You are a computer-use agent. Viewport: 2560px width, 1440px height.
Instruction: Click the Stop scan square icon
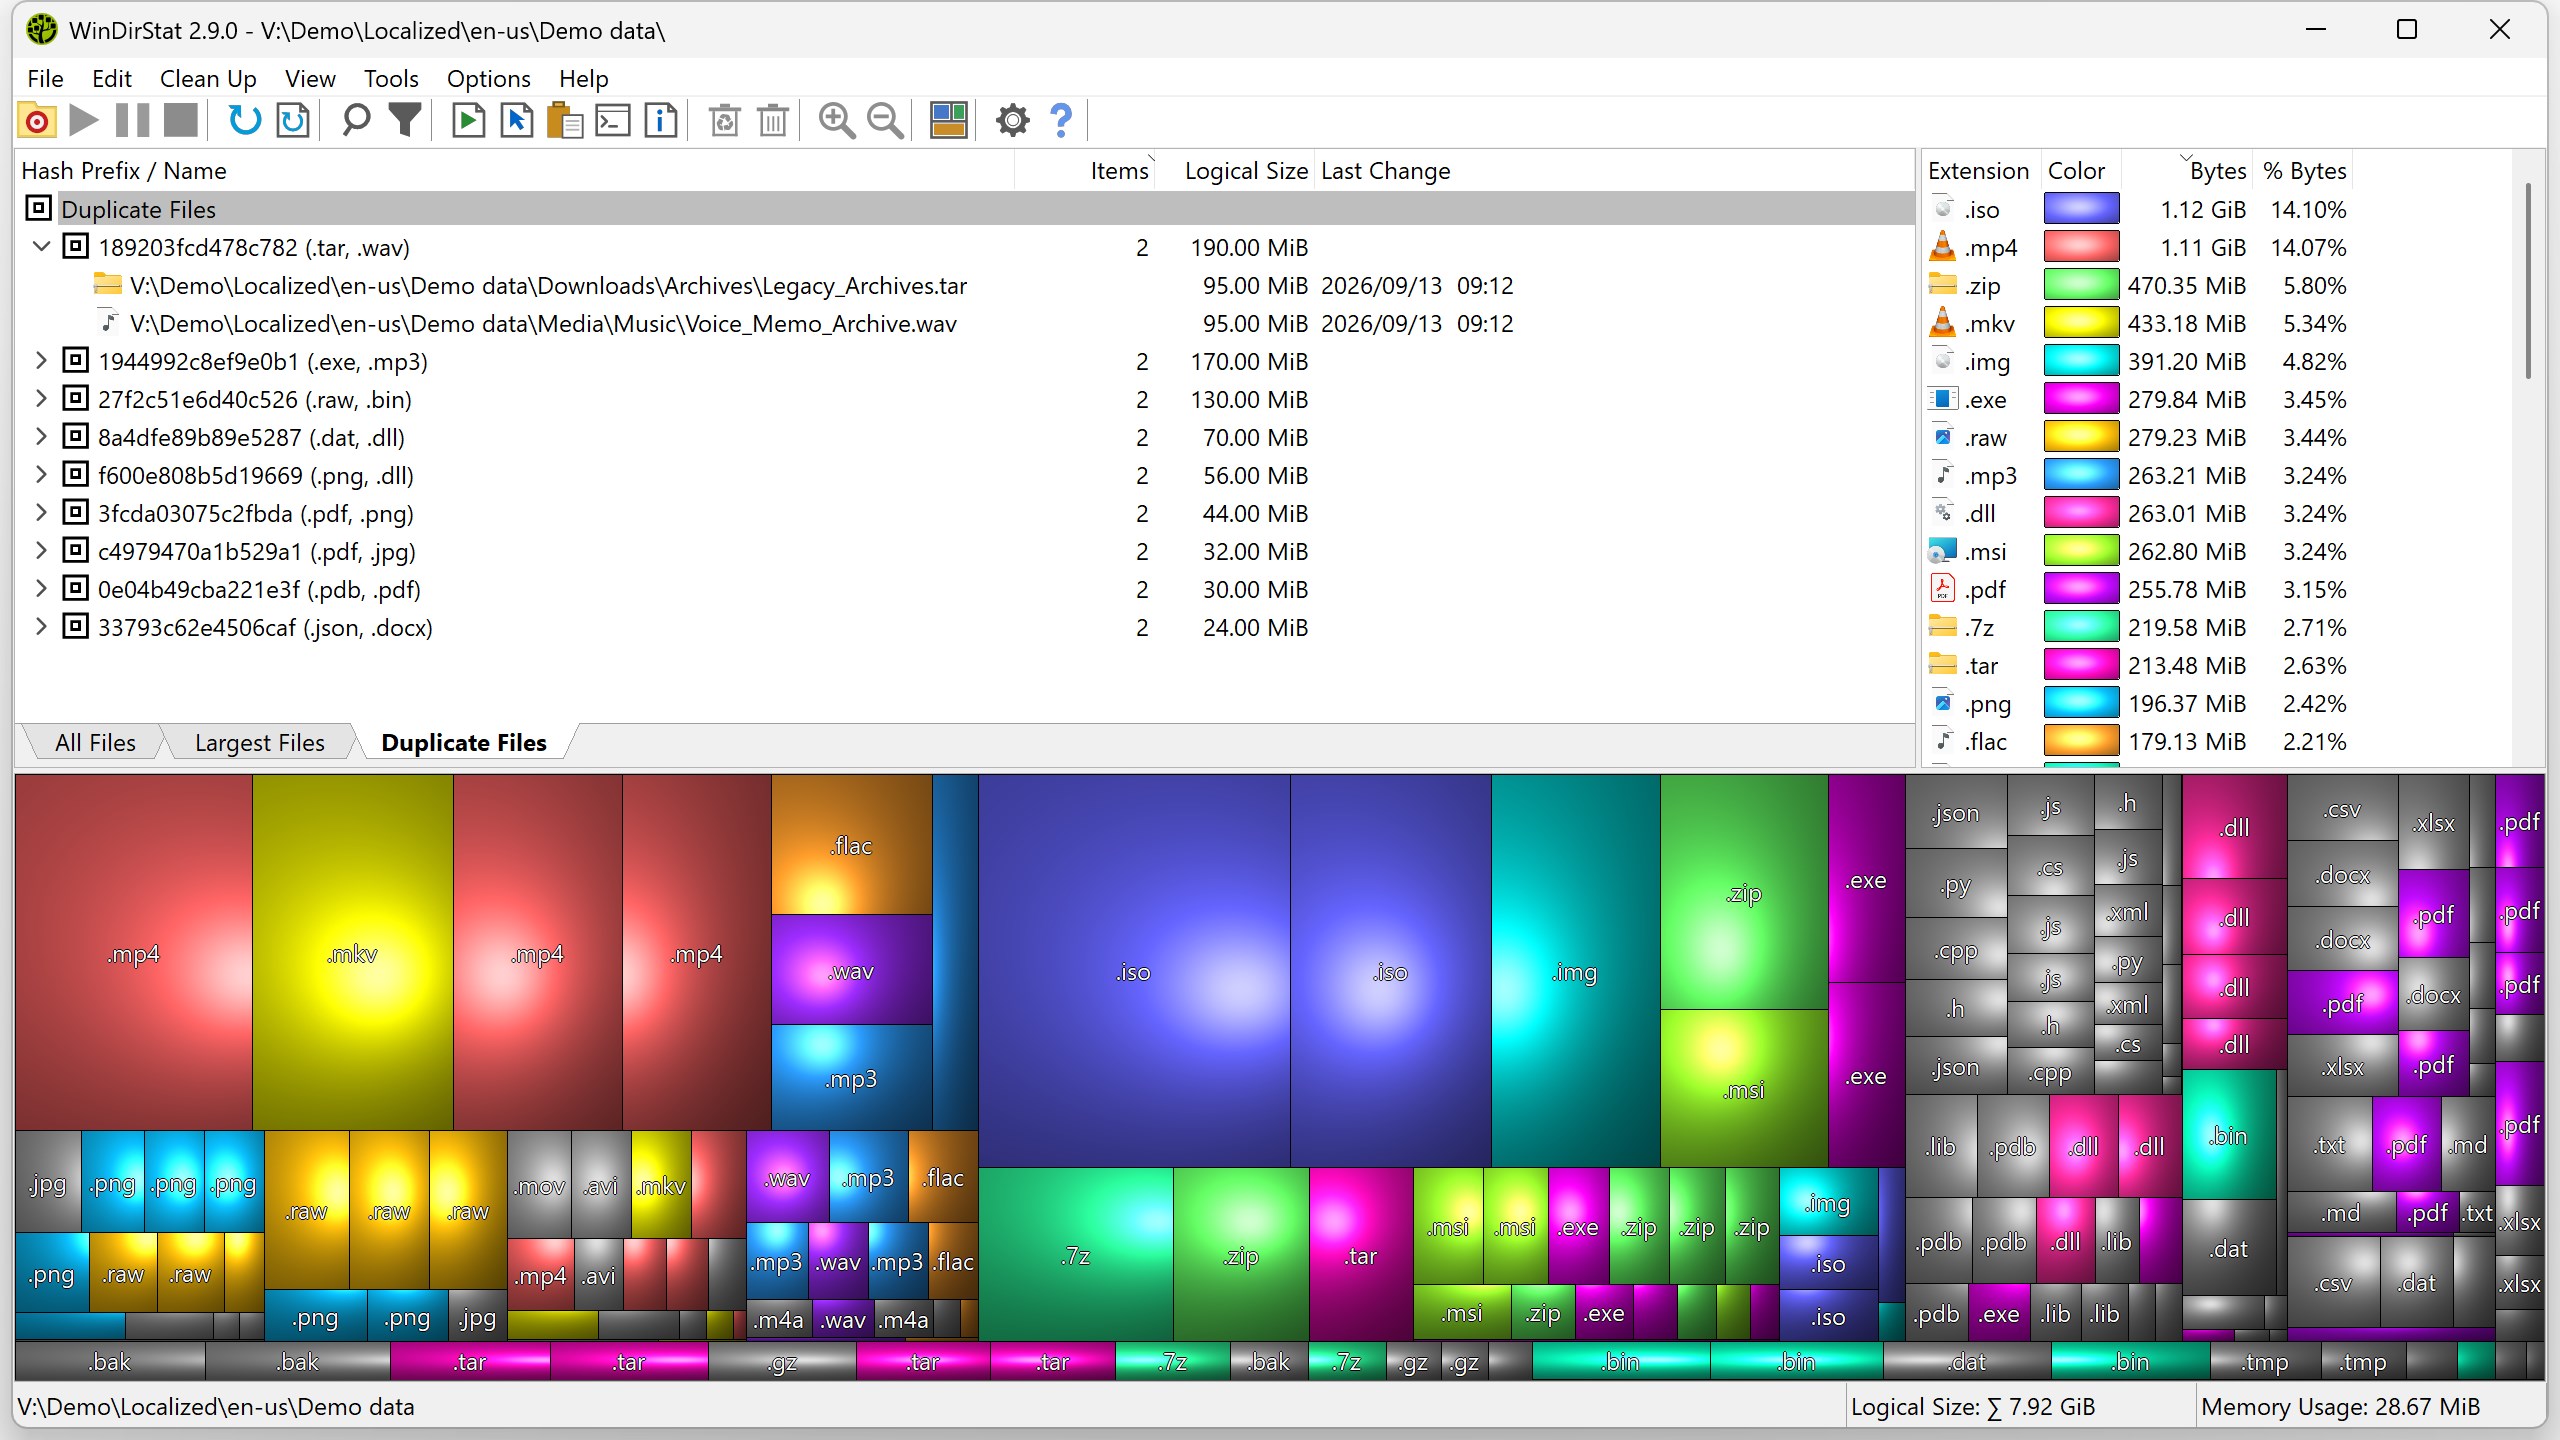pos(181,121)
